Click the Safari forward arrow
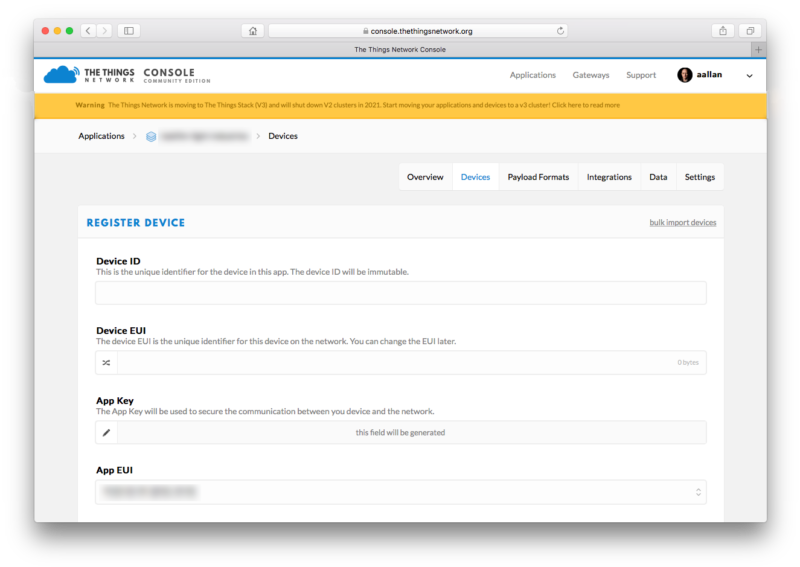The image size is (800, 567). (x=105, y=31)
